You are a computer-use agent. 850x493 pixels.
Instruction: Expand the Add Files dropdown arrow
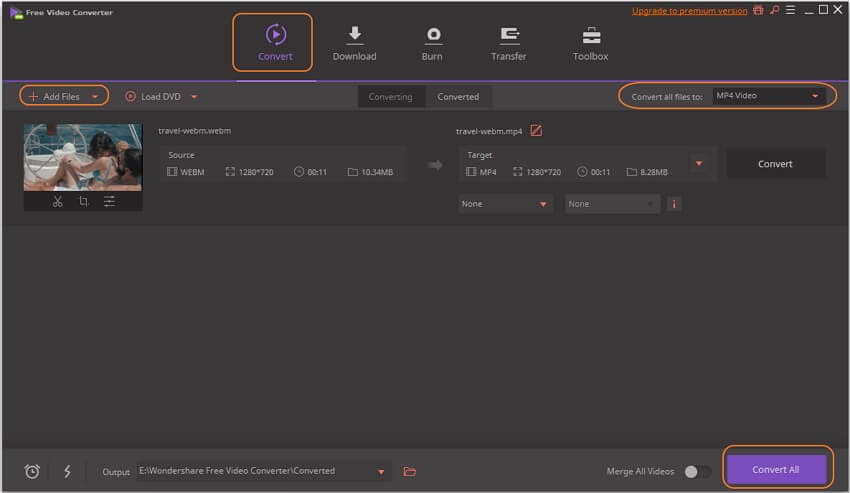coord(95,97)
